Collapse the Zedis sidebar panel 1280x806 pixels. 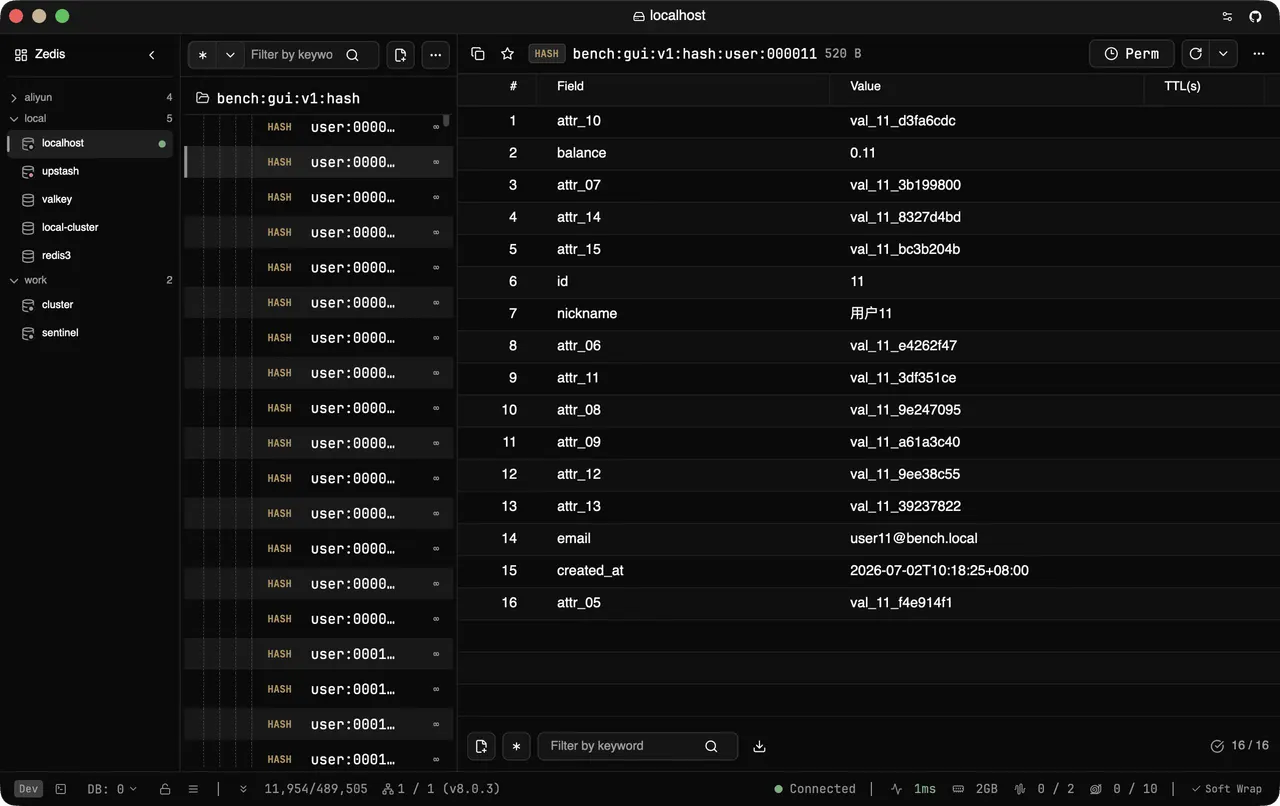pos(152,55)
